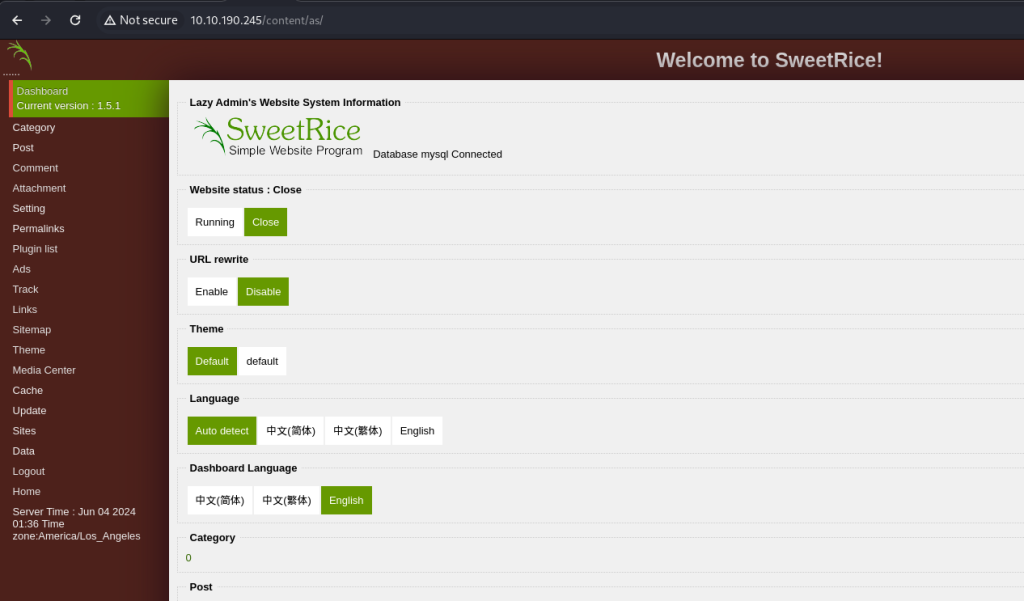Open Links in sidebar

click(25, 310)
